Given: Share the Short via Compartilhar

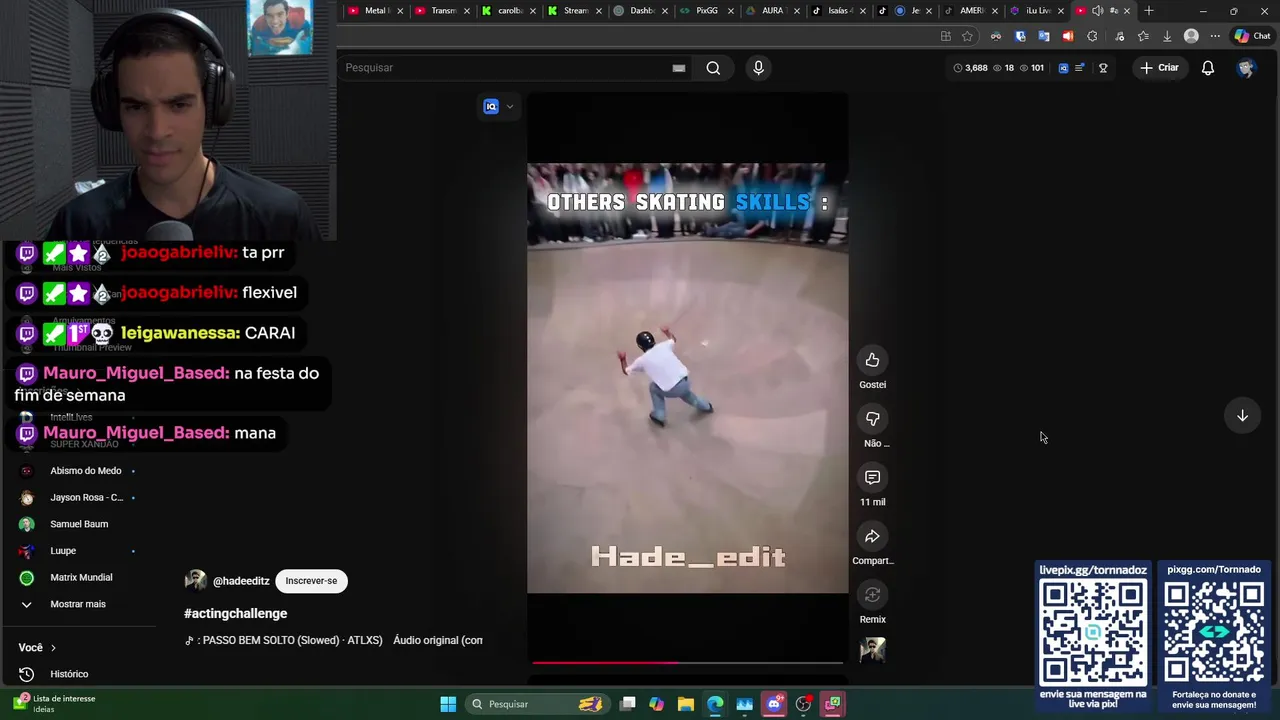Looking at the screenshot, I should pyautogui.click(x=872, y=537).
